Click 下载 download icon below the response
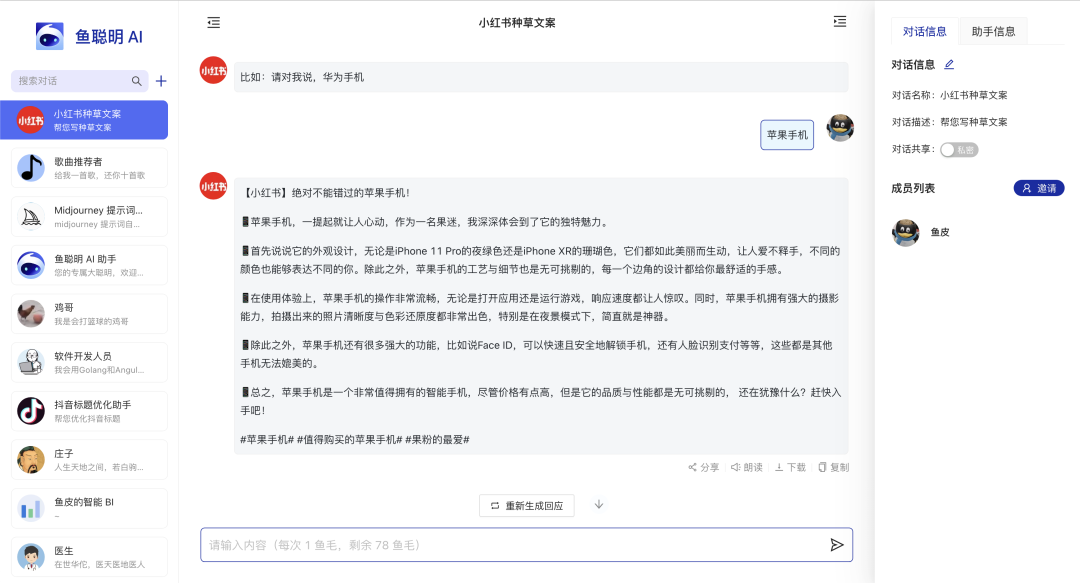Viewport: 1080px width, 583px height. pos(780,467)
